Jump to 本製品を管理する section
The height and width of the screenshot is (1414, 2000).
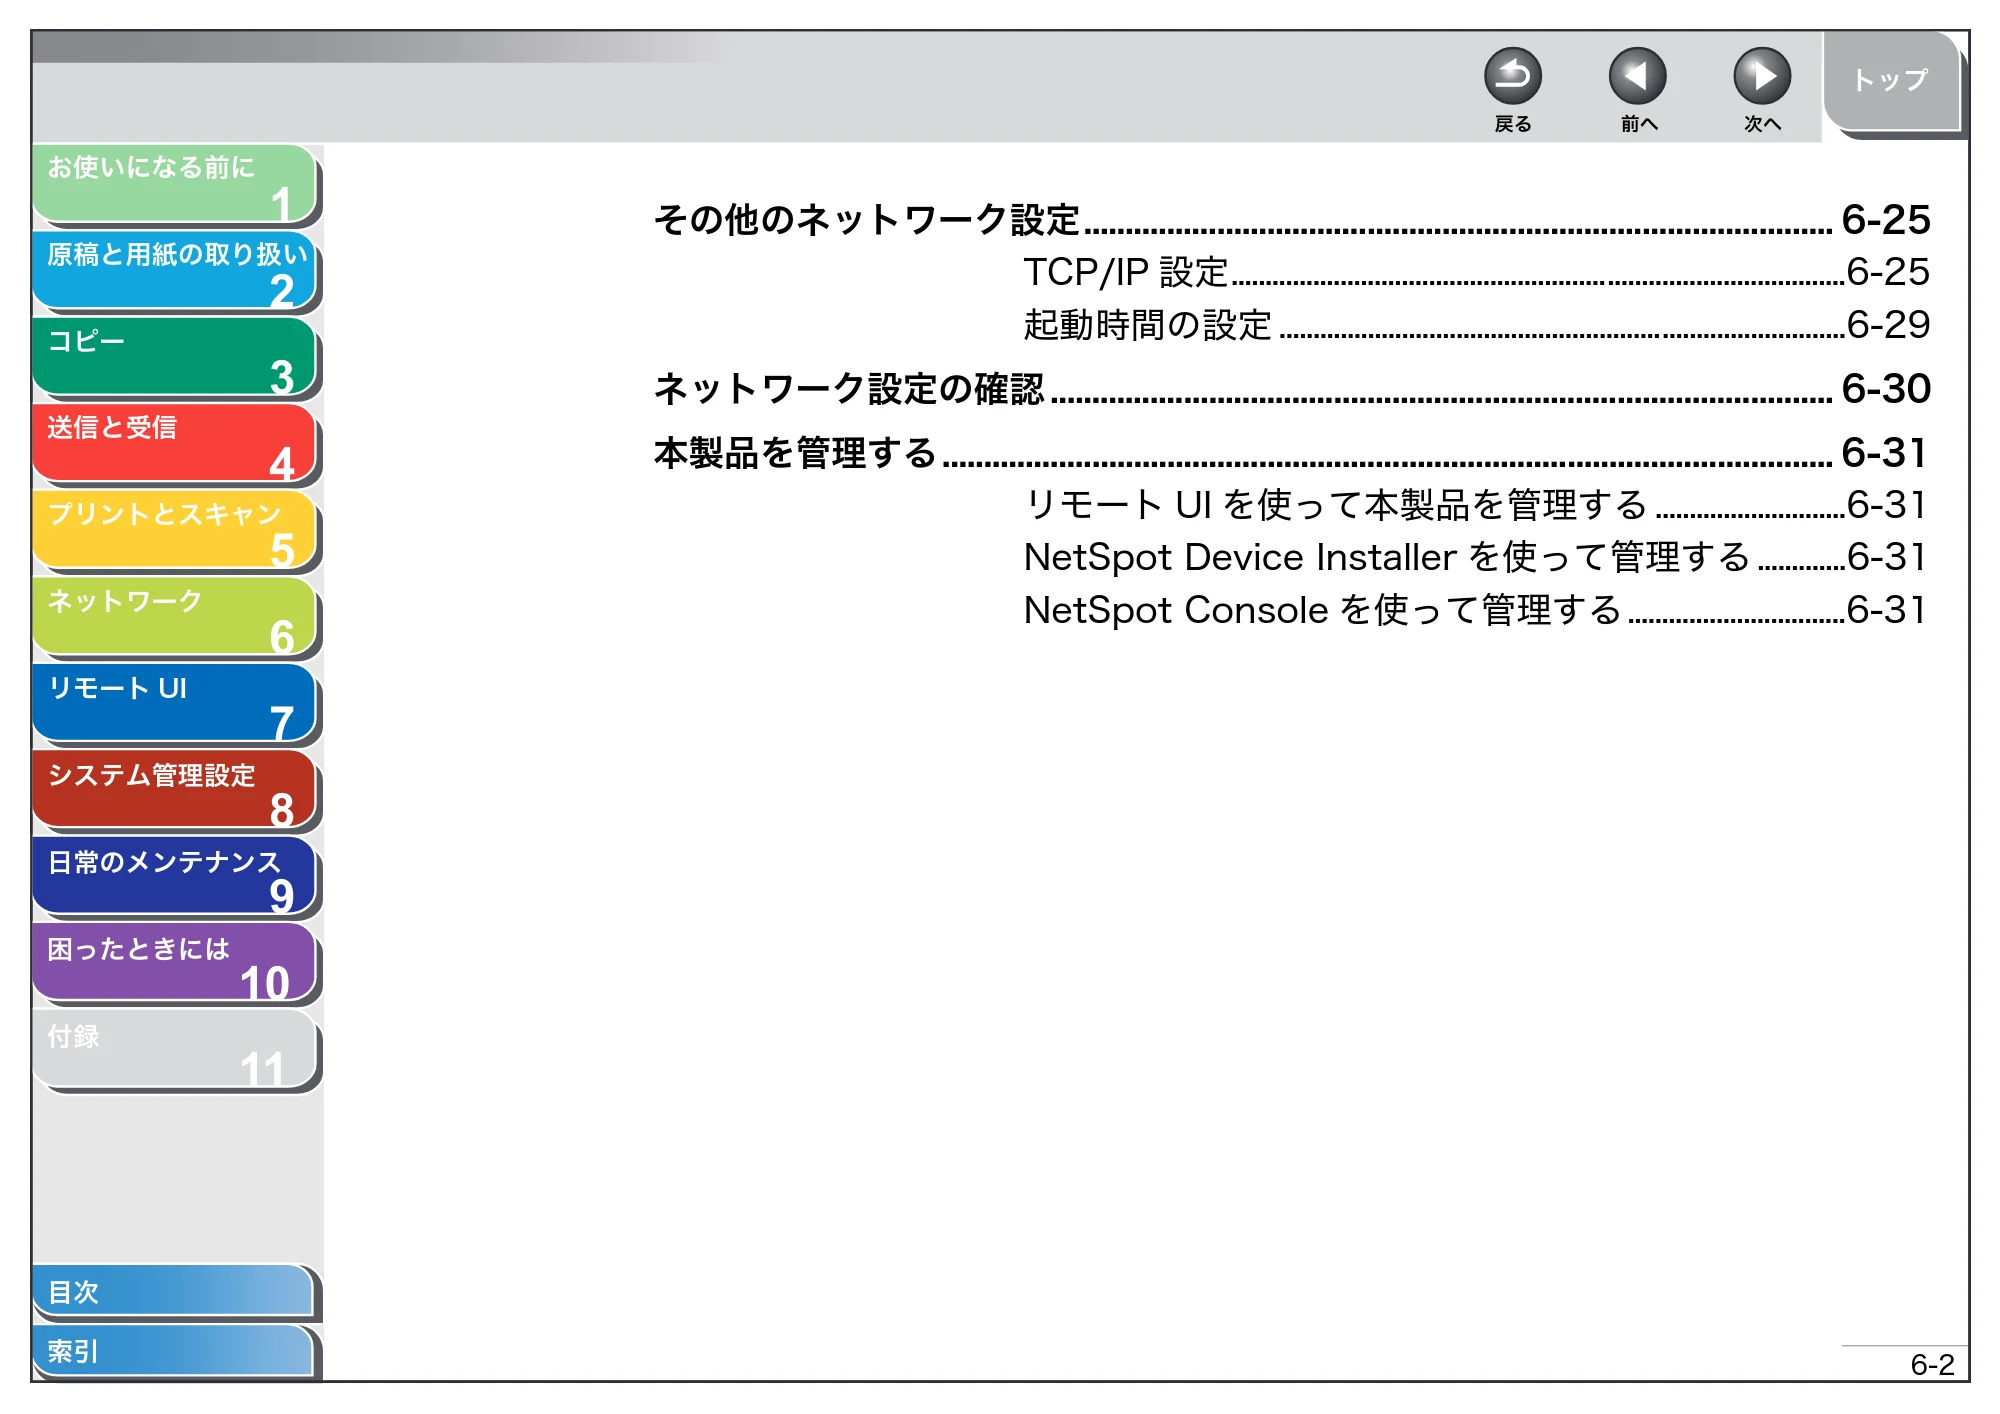[1291, 453]
